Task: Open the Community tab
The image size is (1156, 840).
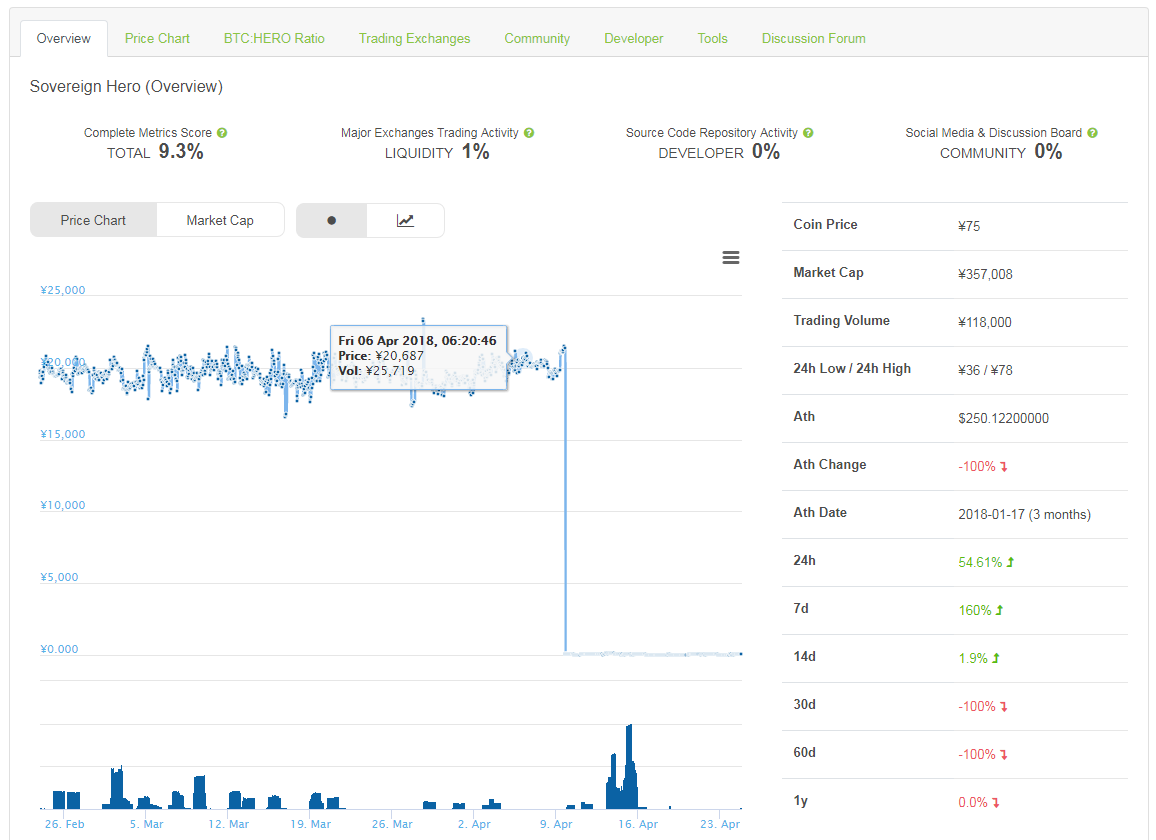Action: click(x=537, y=38)
